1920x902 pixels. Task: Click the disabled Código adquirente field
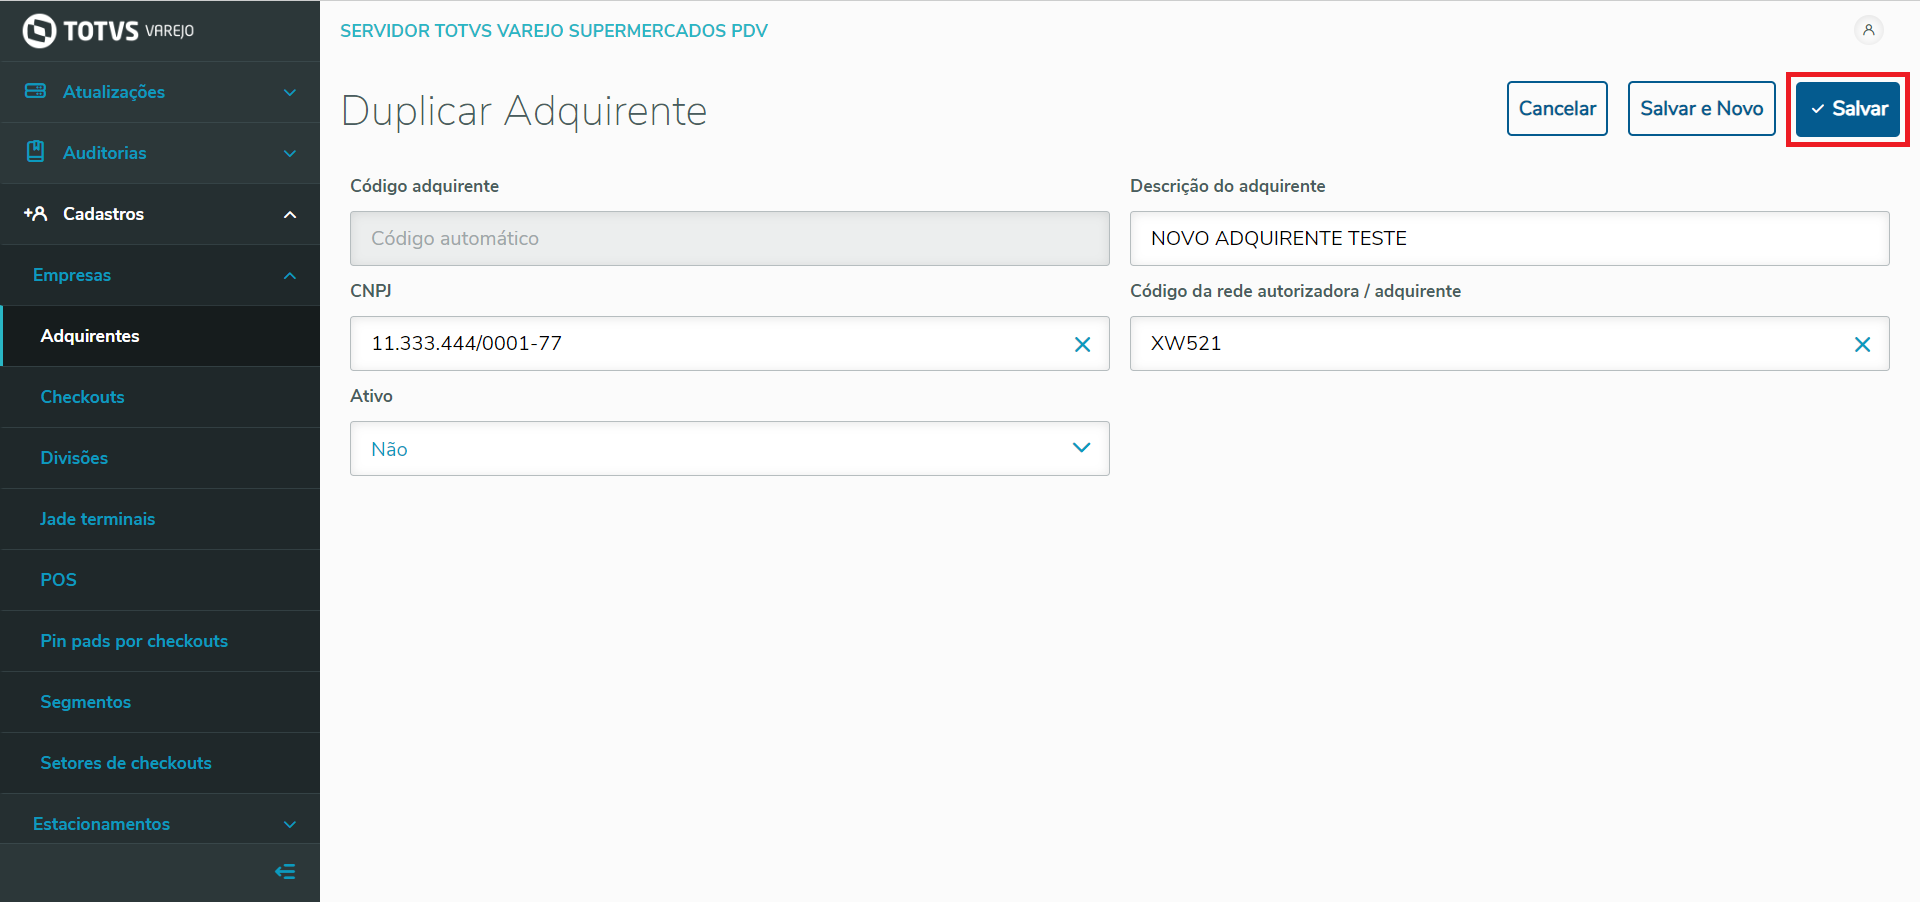click(x=730, y=238)
